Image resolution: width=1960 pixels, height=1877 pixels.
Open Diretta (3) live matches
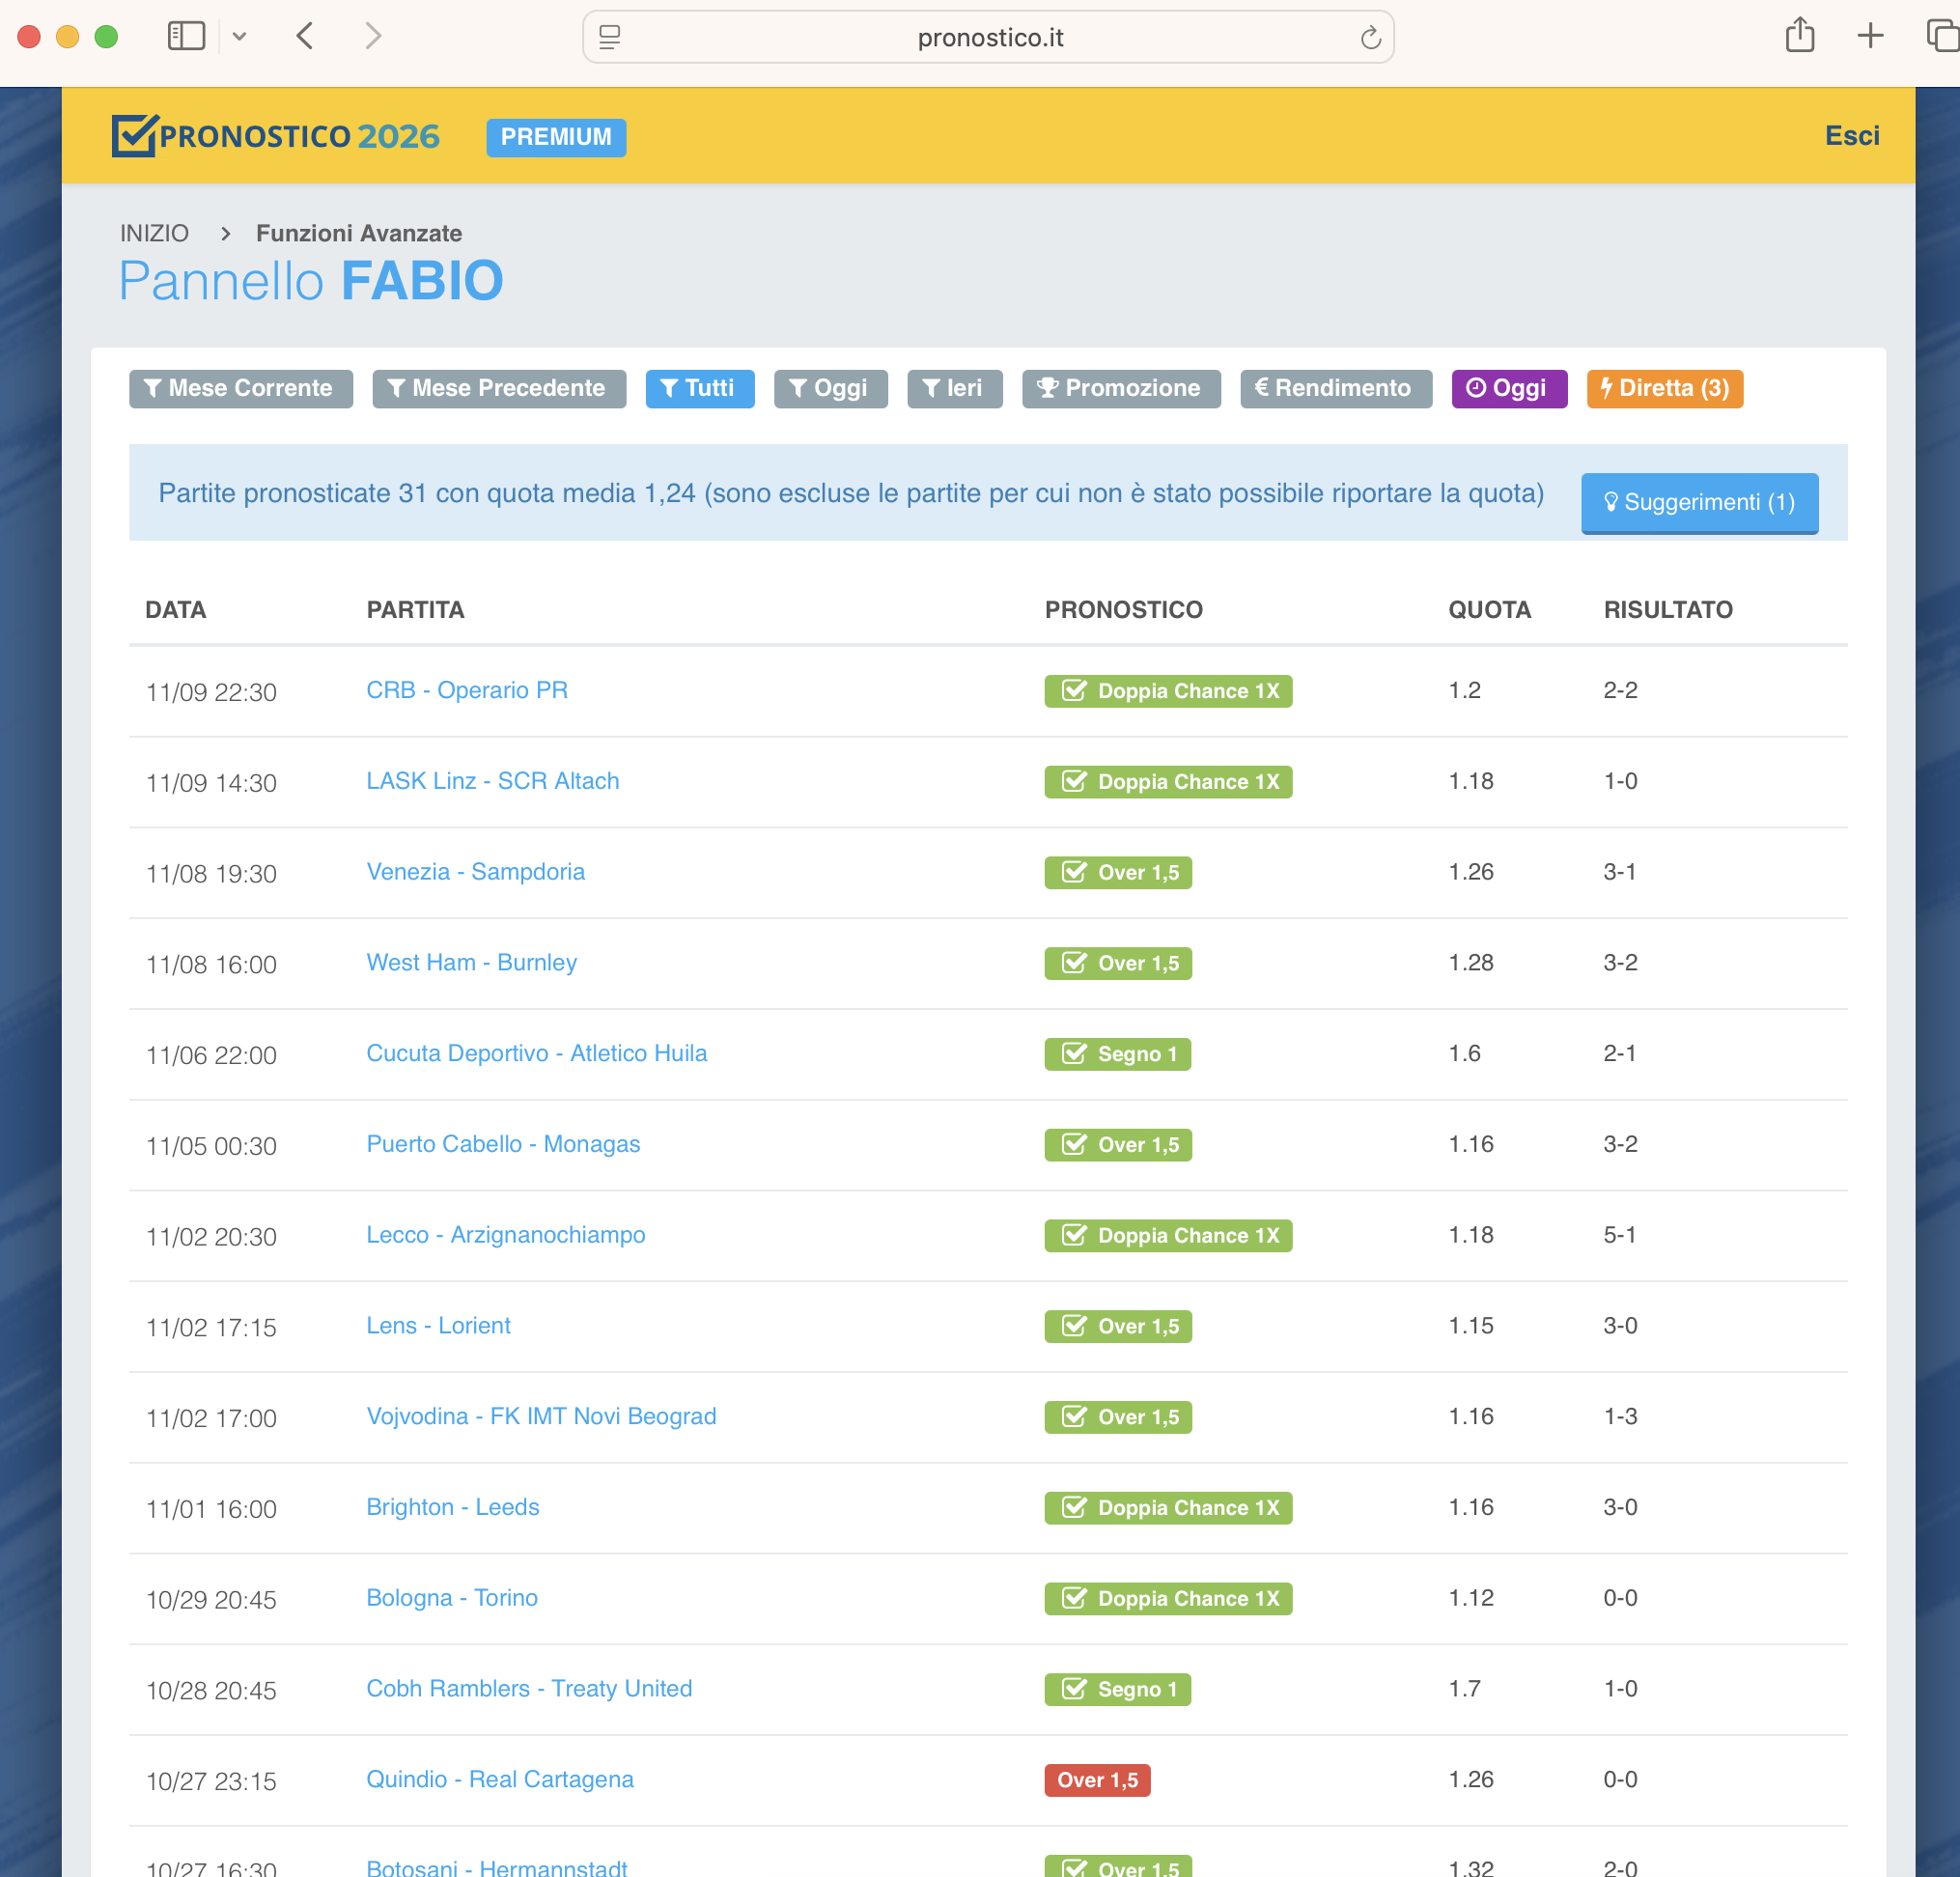1664,388
